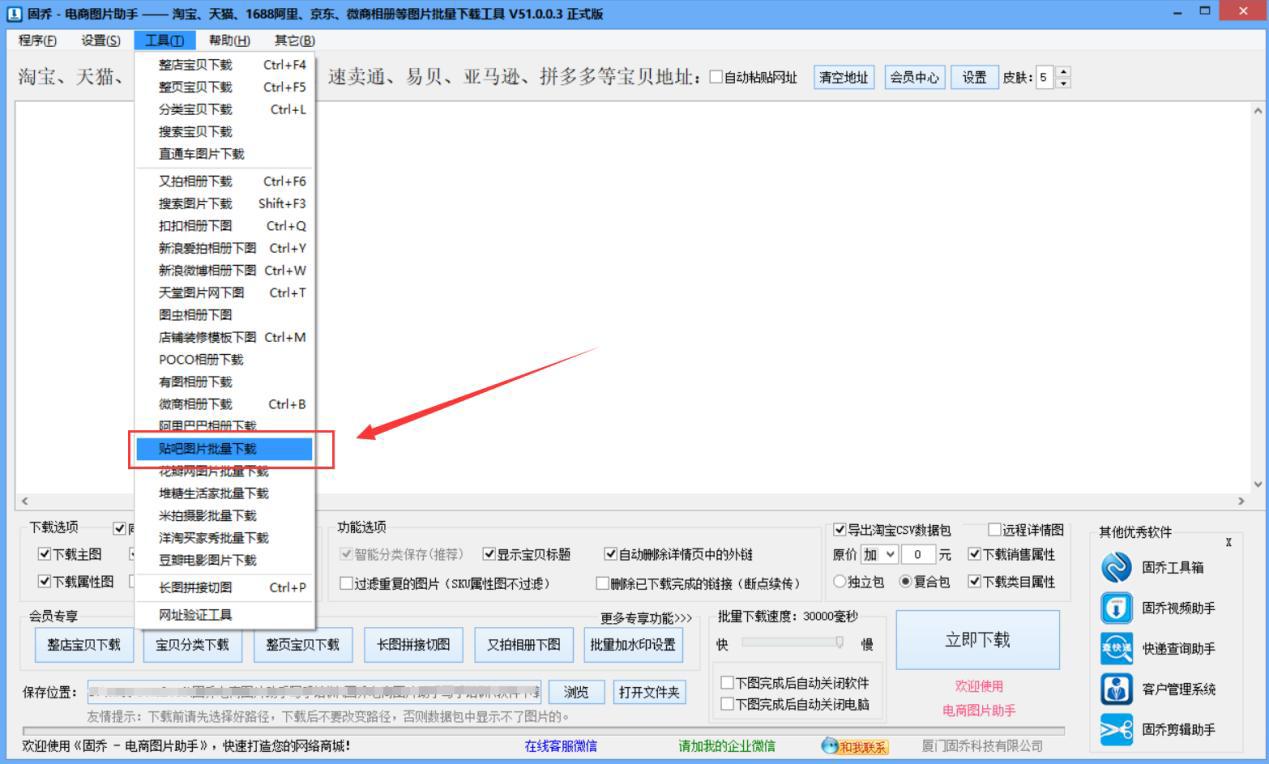1269x764 pixels.
Task: Open 固乔剪辑助手 scissors icon
Action: coord(1115,731)
